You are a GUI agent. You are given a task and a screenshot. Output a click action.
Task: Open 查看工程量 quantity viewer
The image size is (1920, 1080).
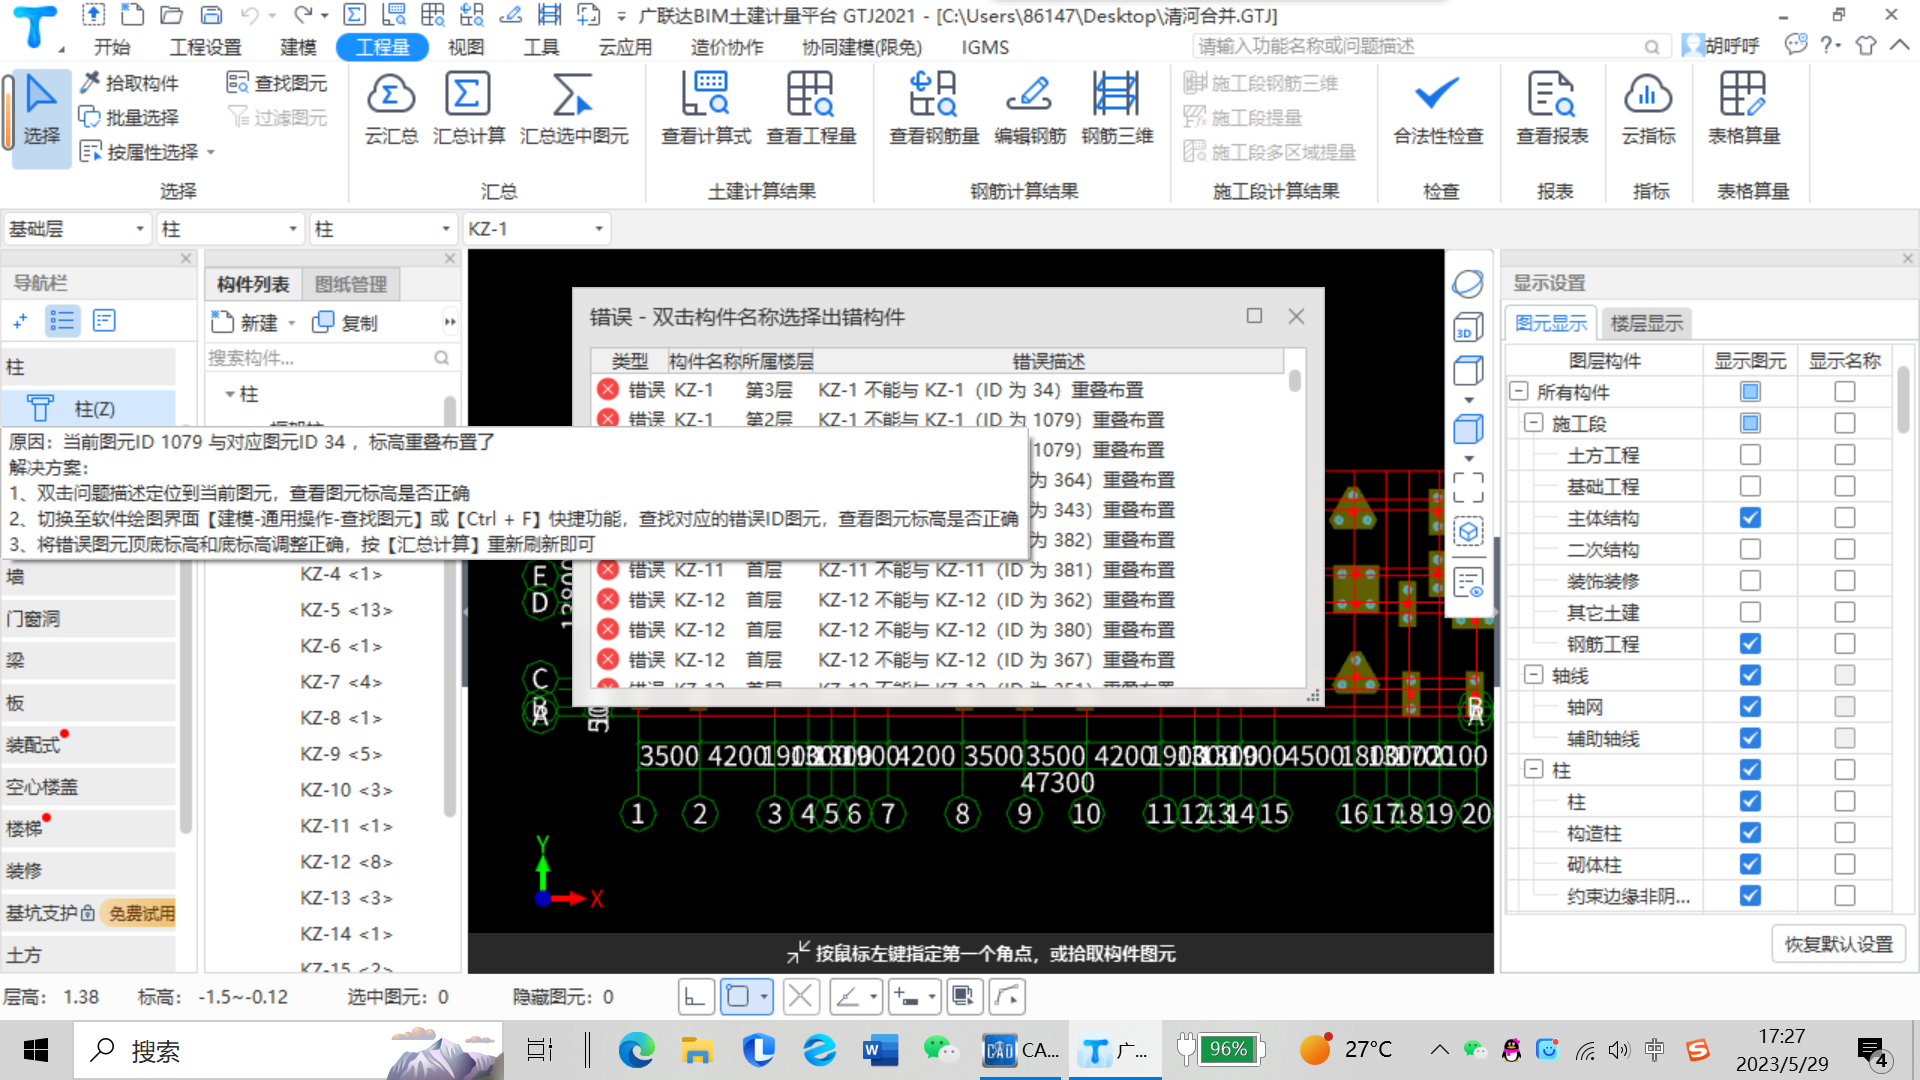tap(811, 108)
